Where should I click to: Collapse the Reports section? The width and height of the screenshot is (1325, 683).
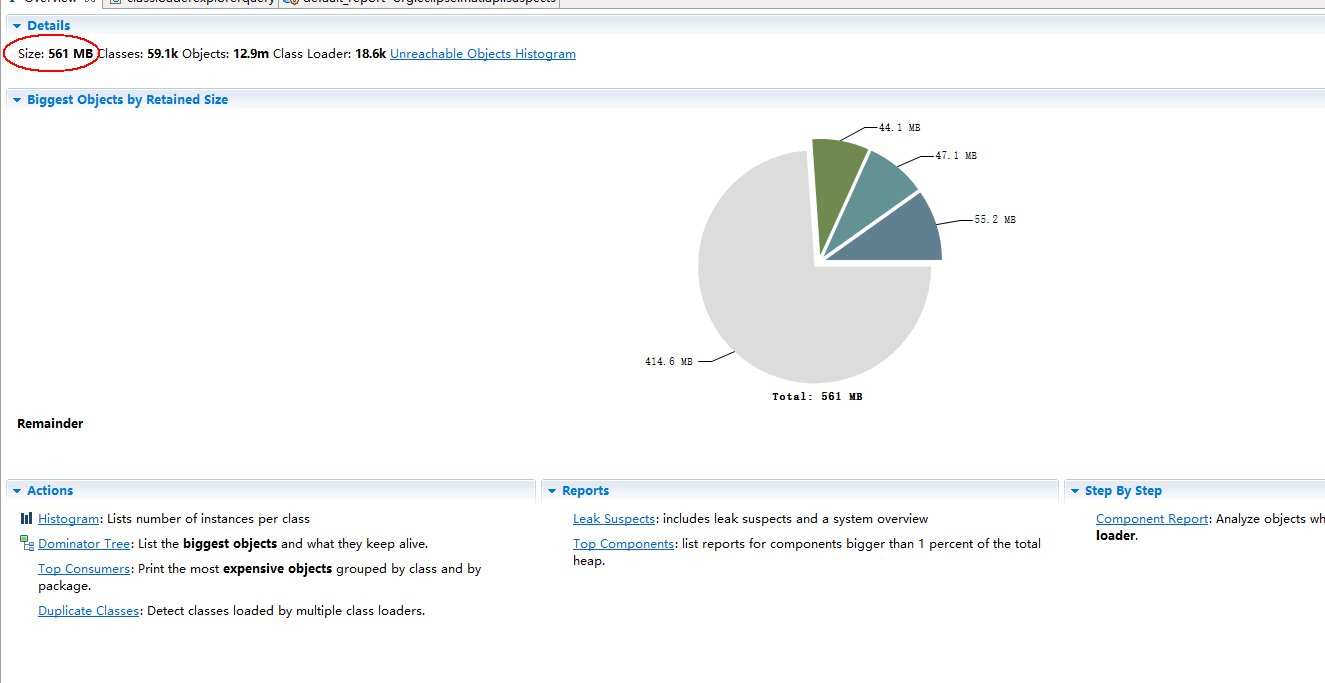pyautogui.click(x=552, y=491)
